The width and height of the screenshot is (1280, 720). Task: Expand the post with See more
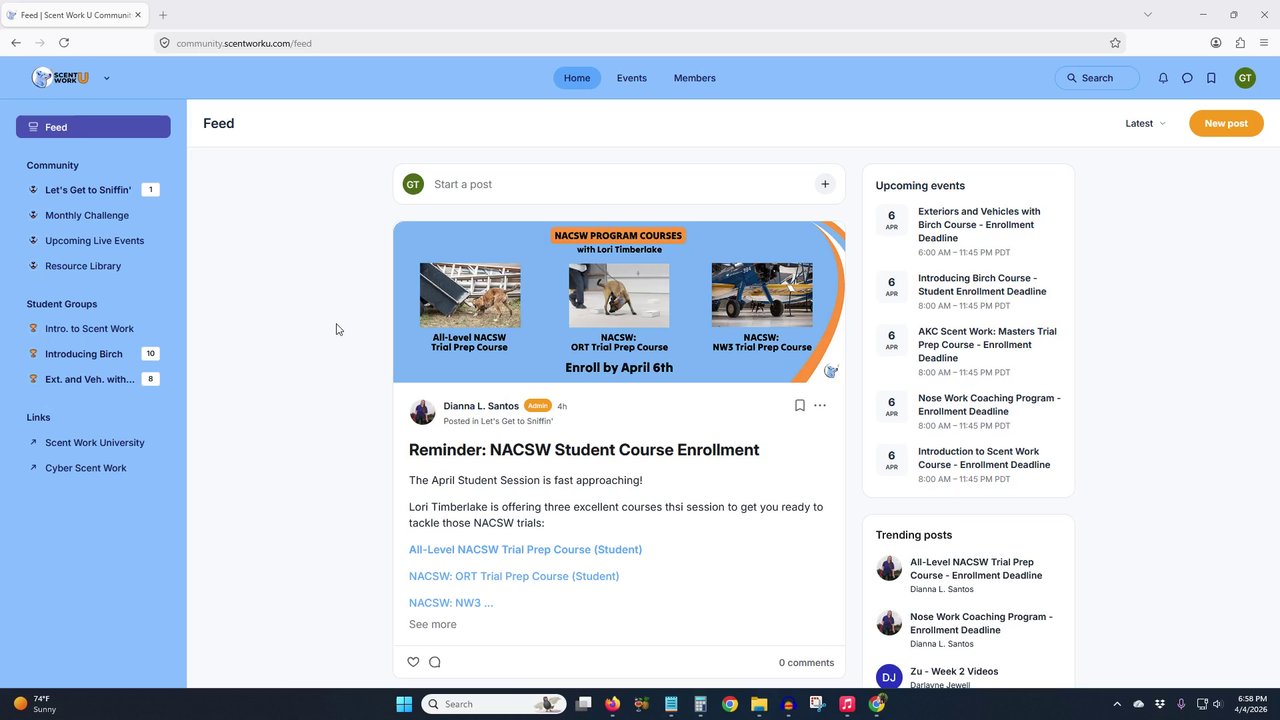(433, 624)
